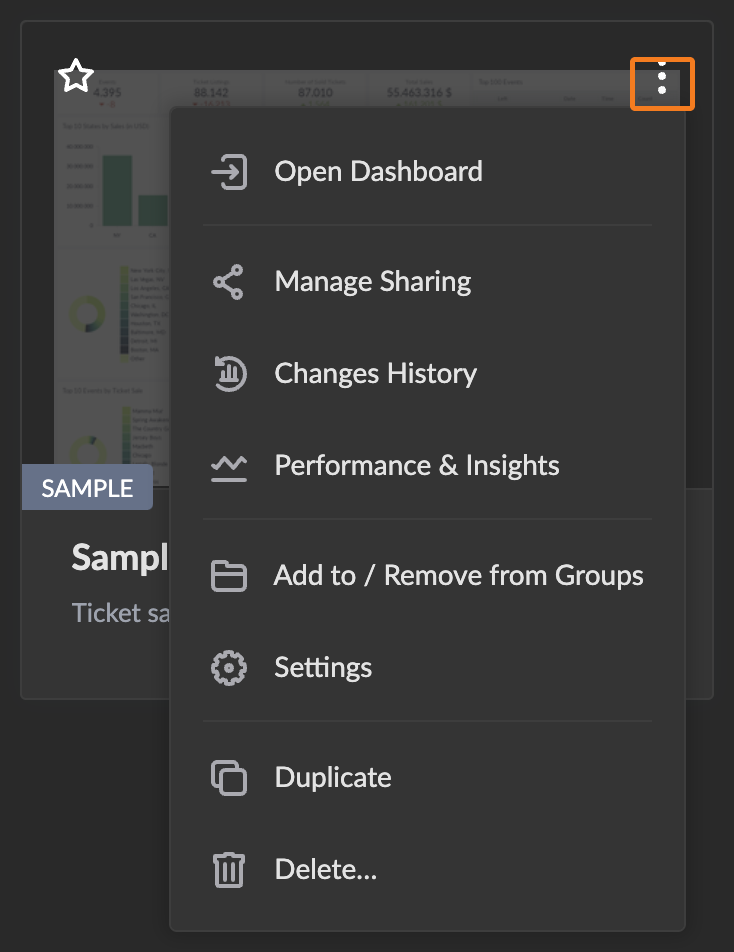The image size is (734, 952).
Task: Click the SAMPLE badge label
Action: point(87,488)
